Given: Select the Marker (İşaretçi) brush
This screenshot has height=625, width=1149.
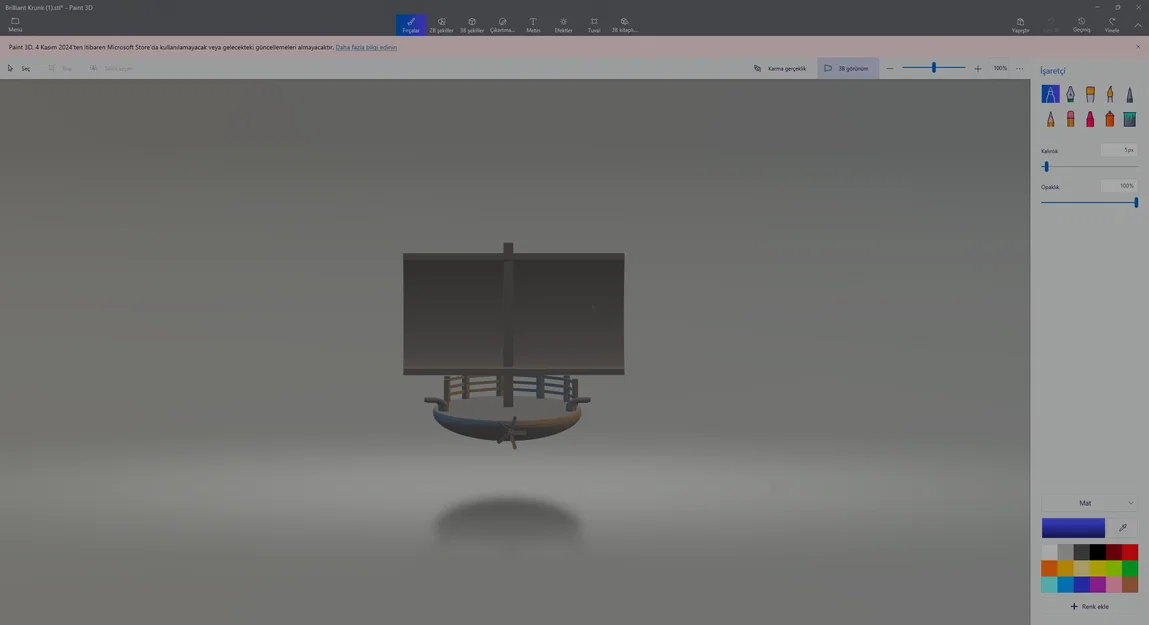Looking at the screenshot, I should pos(1050,94).
